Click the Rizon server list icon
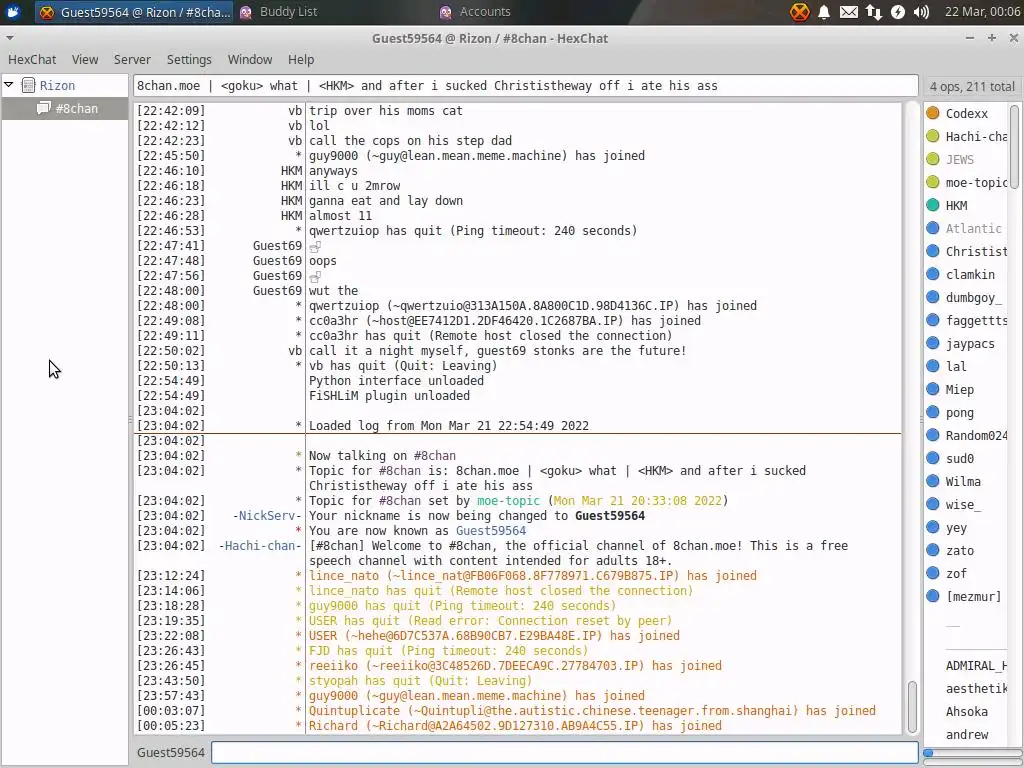The height and width of the screenshot is (768, 1024). click(28, 85)
